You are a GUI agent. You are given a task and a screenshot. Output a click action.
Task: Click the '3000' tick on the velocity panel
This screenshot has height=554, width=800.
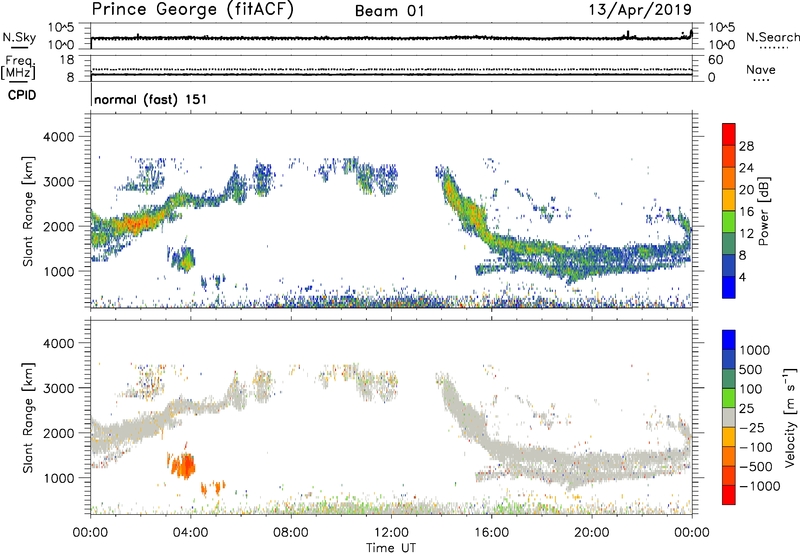click(58, 388)
